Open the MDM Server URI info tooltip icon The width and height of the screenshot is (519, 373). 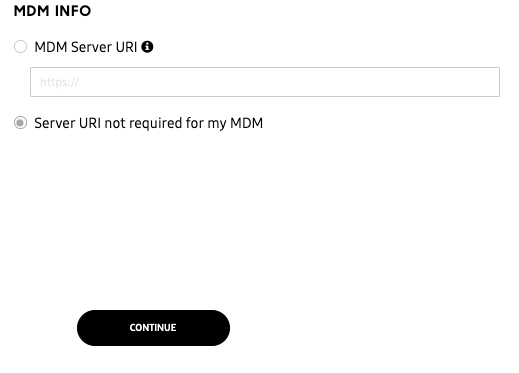[147, 47]
